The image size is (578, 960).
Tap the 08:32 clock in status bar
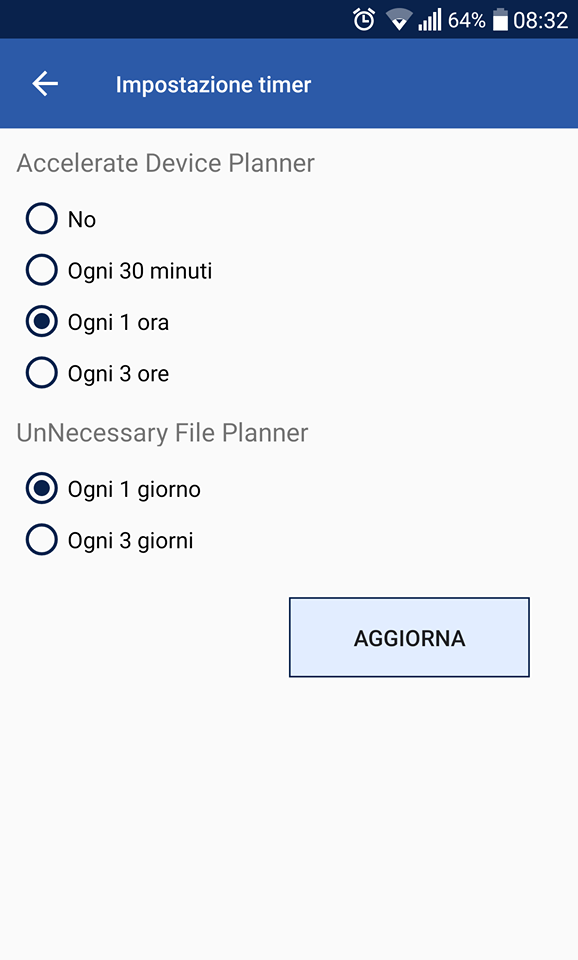(x=541, y=20)
